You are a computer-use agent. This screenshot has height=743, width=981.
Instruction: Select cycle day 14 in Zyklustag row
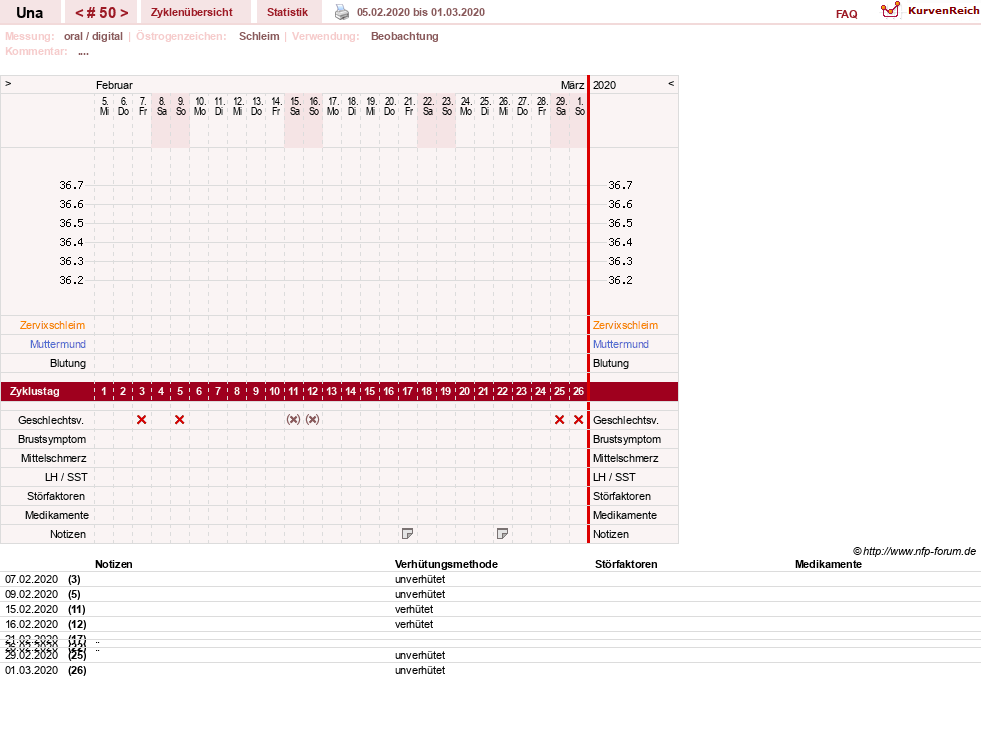click(x=350, y=392)
